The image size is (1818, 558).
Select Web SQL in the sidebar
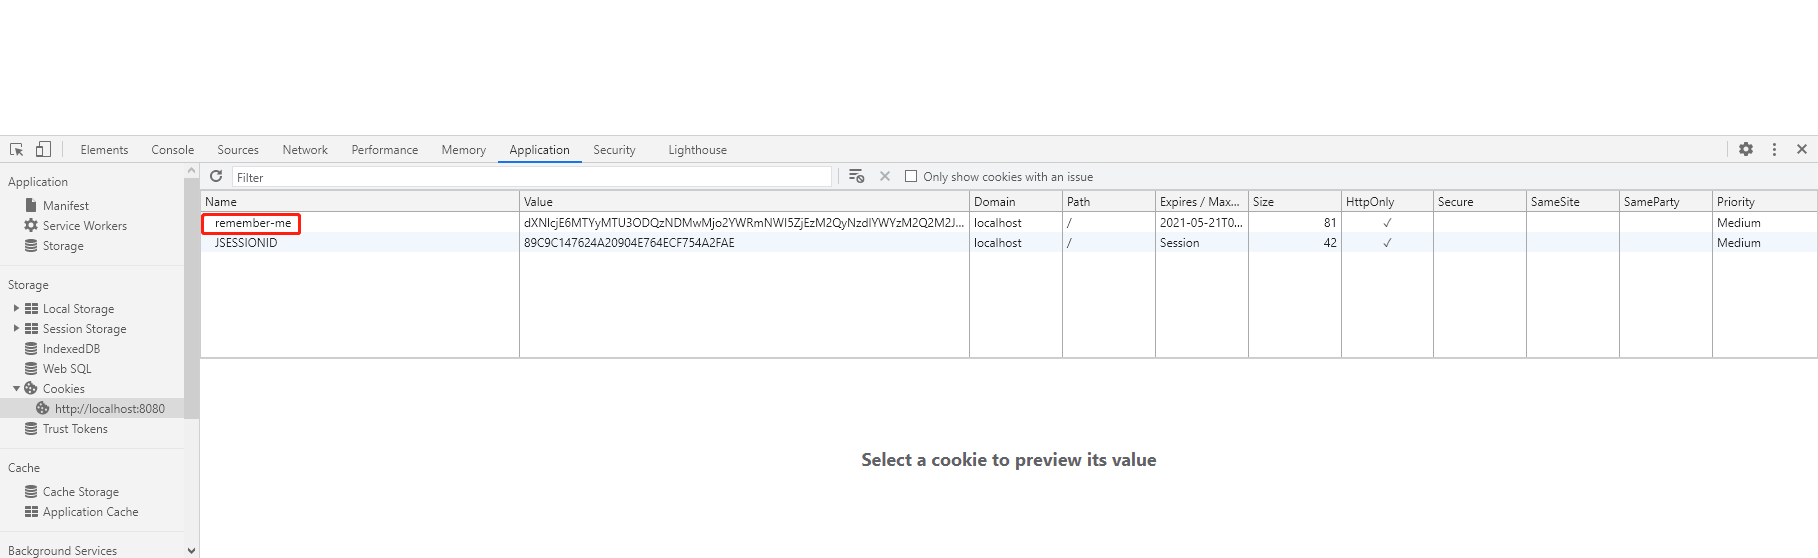(66, 368)
